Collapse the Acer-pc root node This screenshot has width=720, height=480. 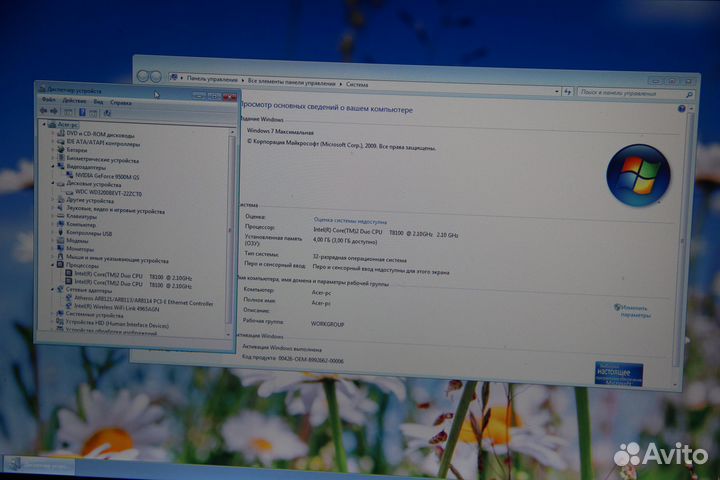click(x=45, y=124)
